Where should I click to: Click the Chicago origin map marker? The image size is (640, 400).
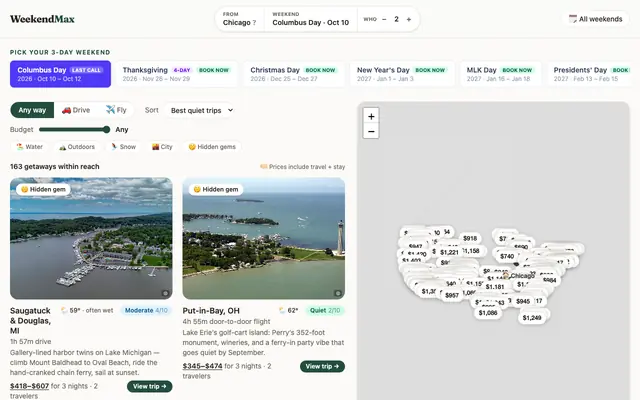click(519, 276)
